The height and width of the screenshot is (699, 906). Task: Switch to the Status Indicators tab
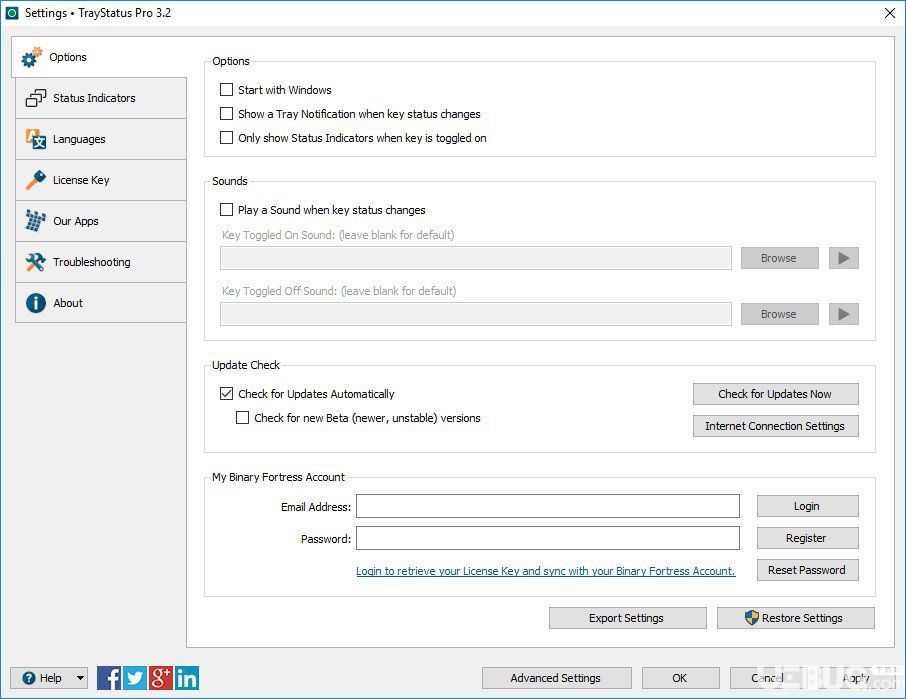101,98
